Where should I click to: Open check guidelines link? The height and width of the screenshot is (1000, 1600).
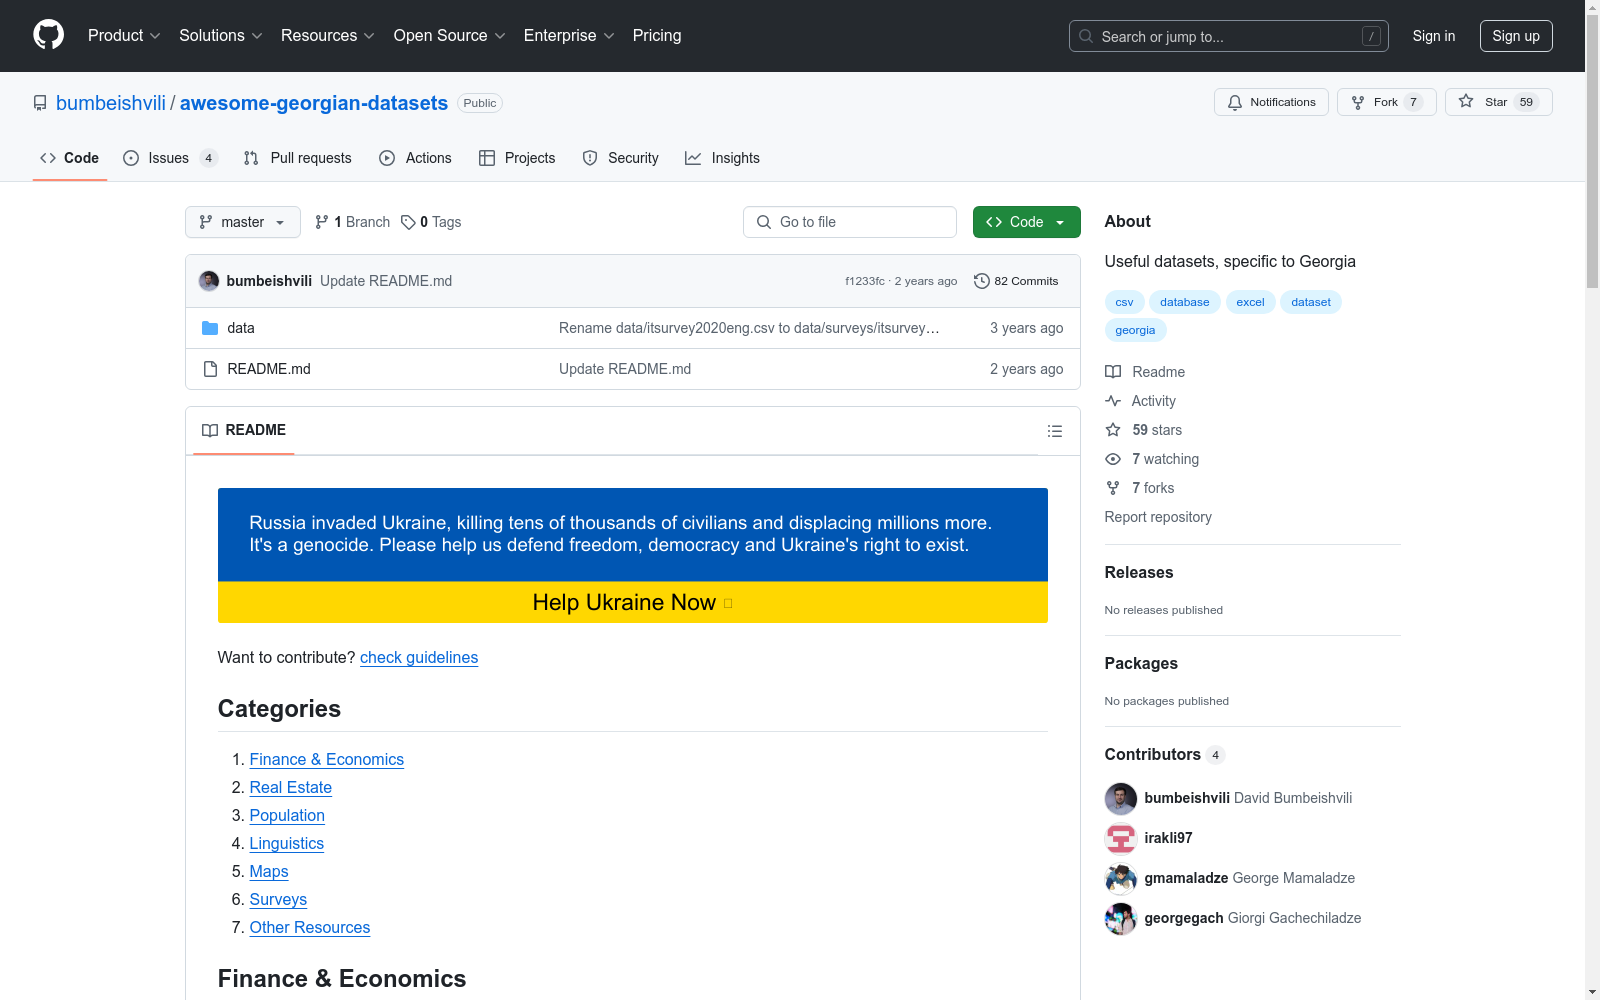pyautogui.click(x=419, y=657)
